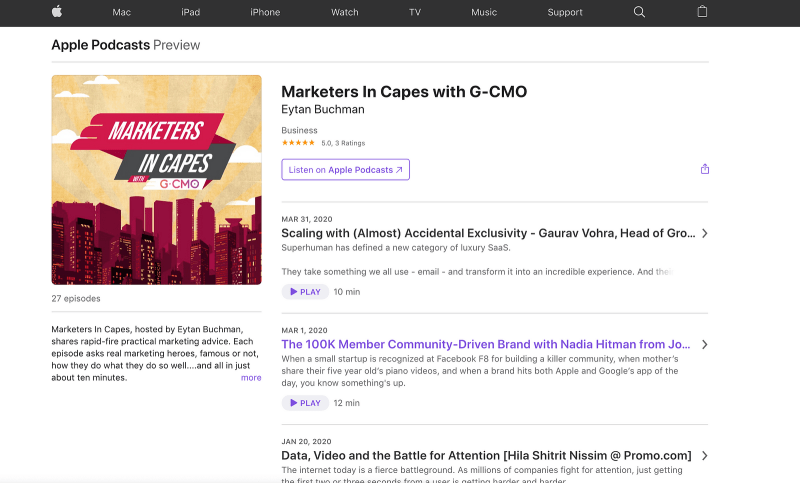Open the search magnifier icon
800x483 pixels.
point(639,12)
